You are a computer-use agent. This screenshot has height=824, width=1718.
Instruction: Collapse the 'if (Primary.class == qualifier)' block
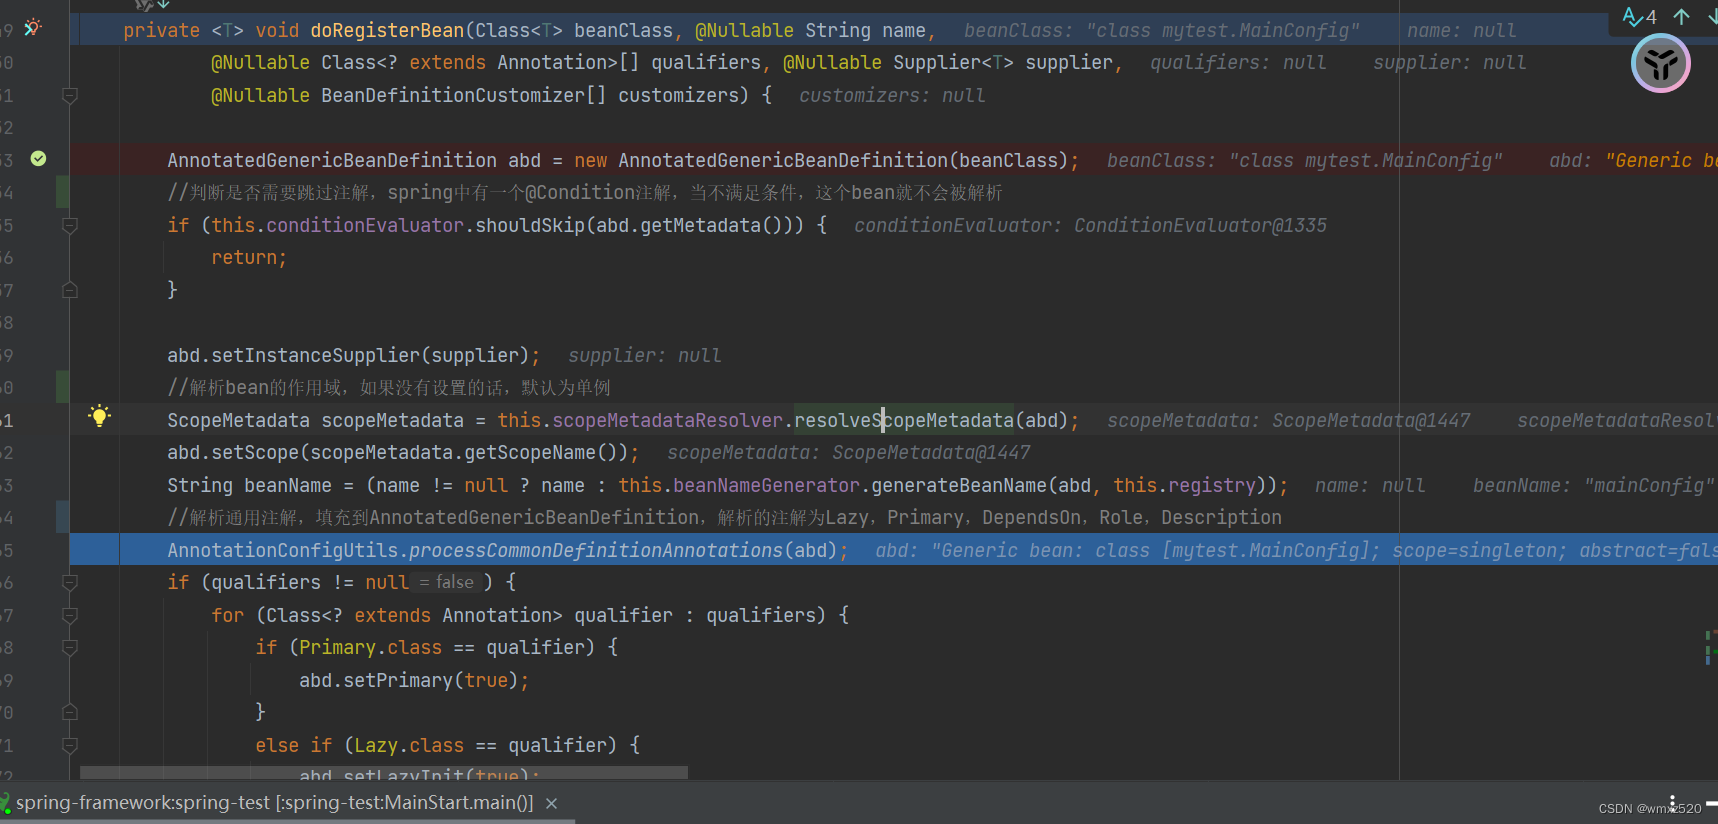(70, 648)
